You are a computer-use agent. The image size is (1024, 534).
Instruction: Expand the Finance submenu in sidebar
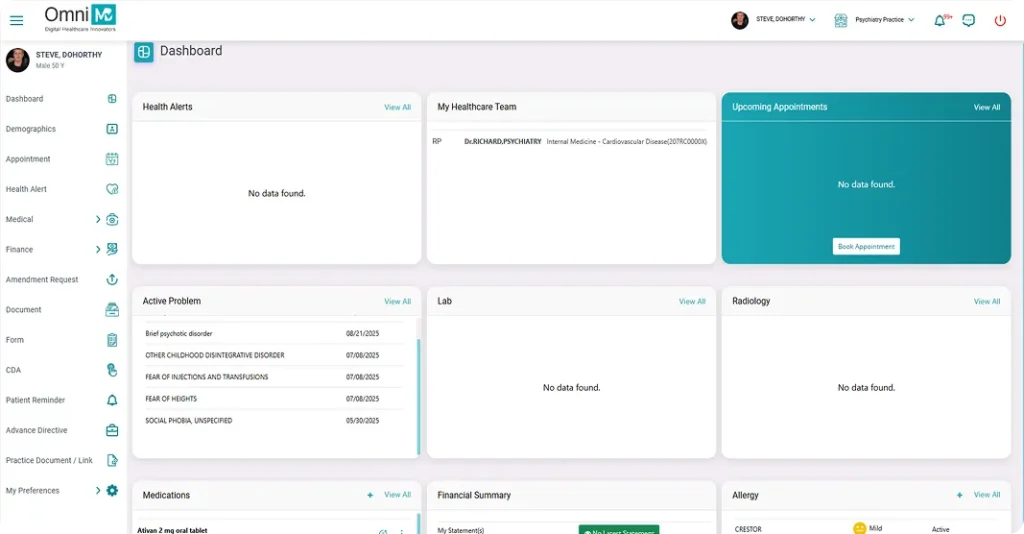coord(98,249)
